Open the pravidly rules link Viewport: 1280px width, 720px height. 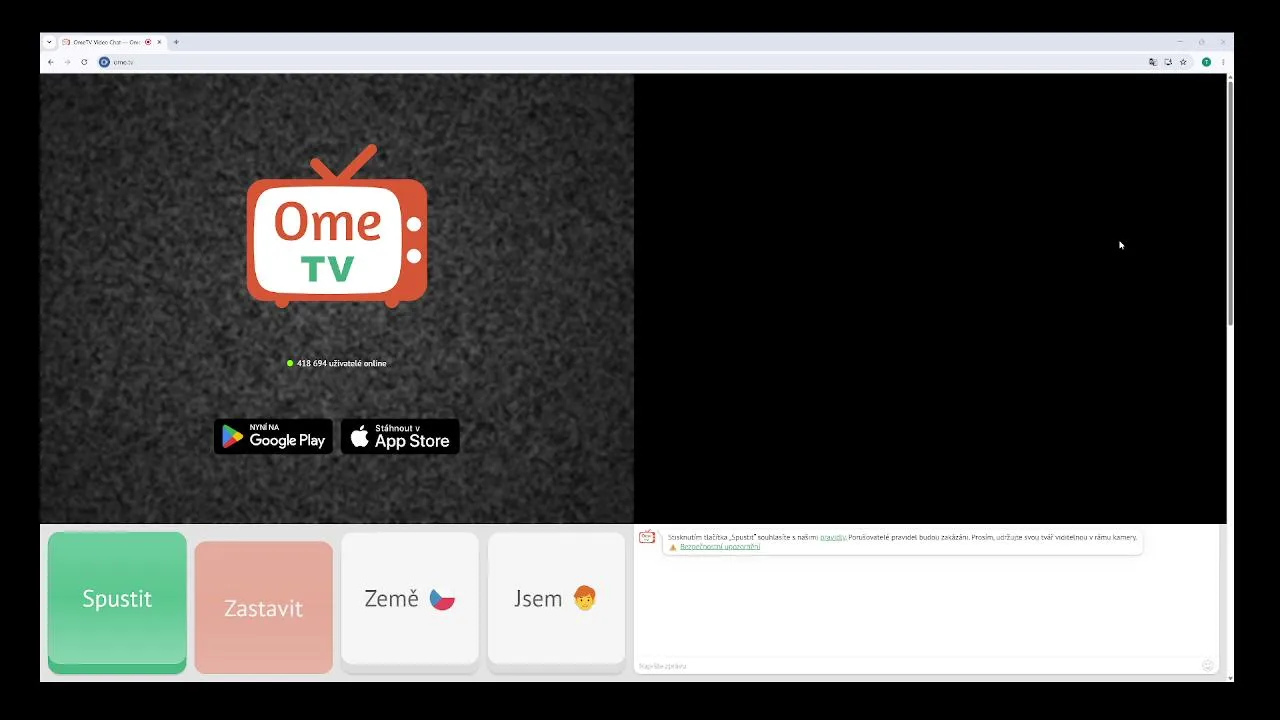[x=832, y=537]
